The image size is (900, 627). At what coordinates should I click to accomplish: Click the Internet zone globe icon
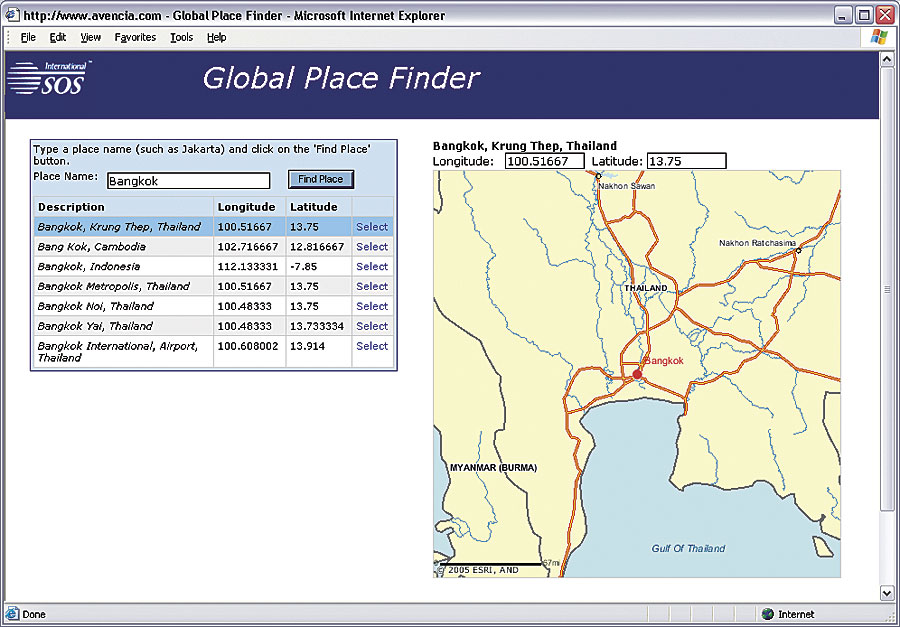(767, 614)
